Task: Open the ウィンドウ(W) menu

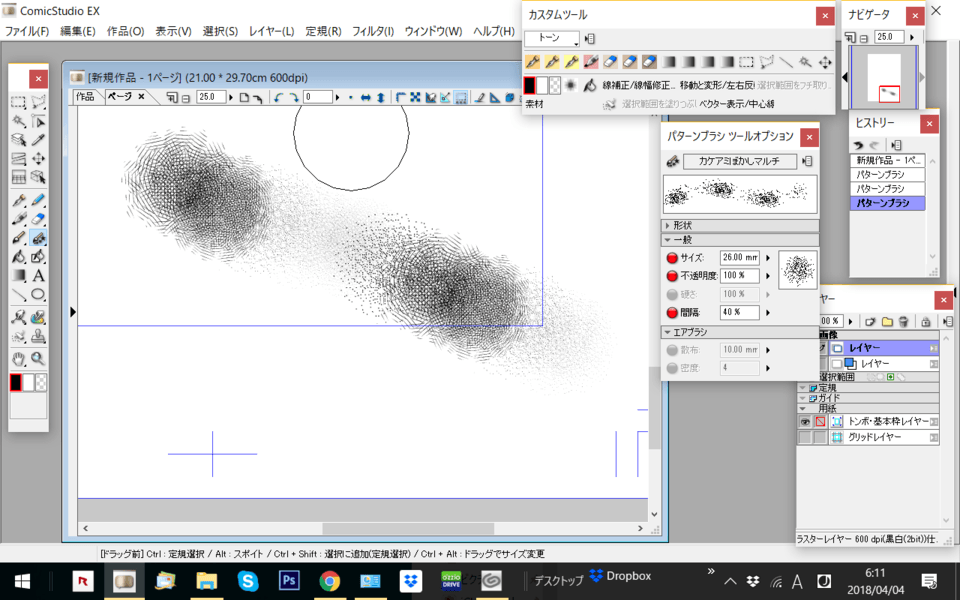Action: coord(433,31)
